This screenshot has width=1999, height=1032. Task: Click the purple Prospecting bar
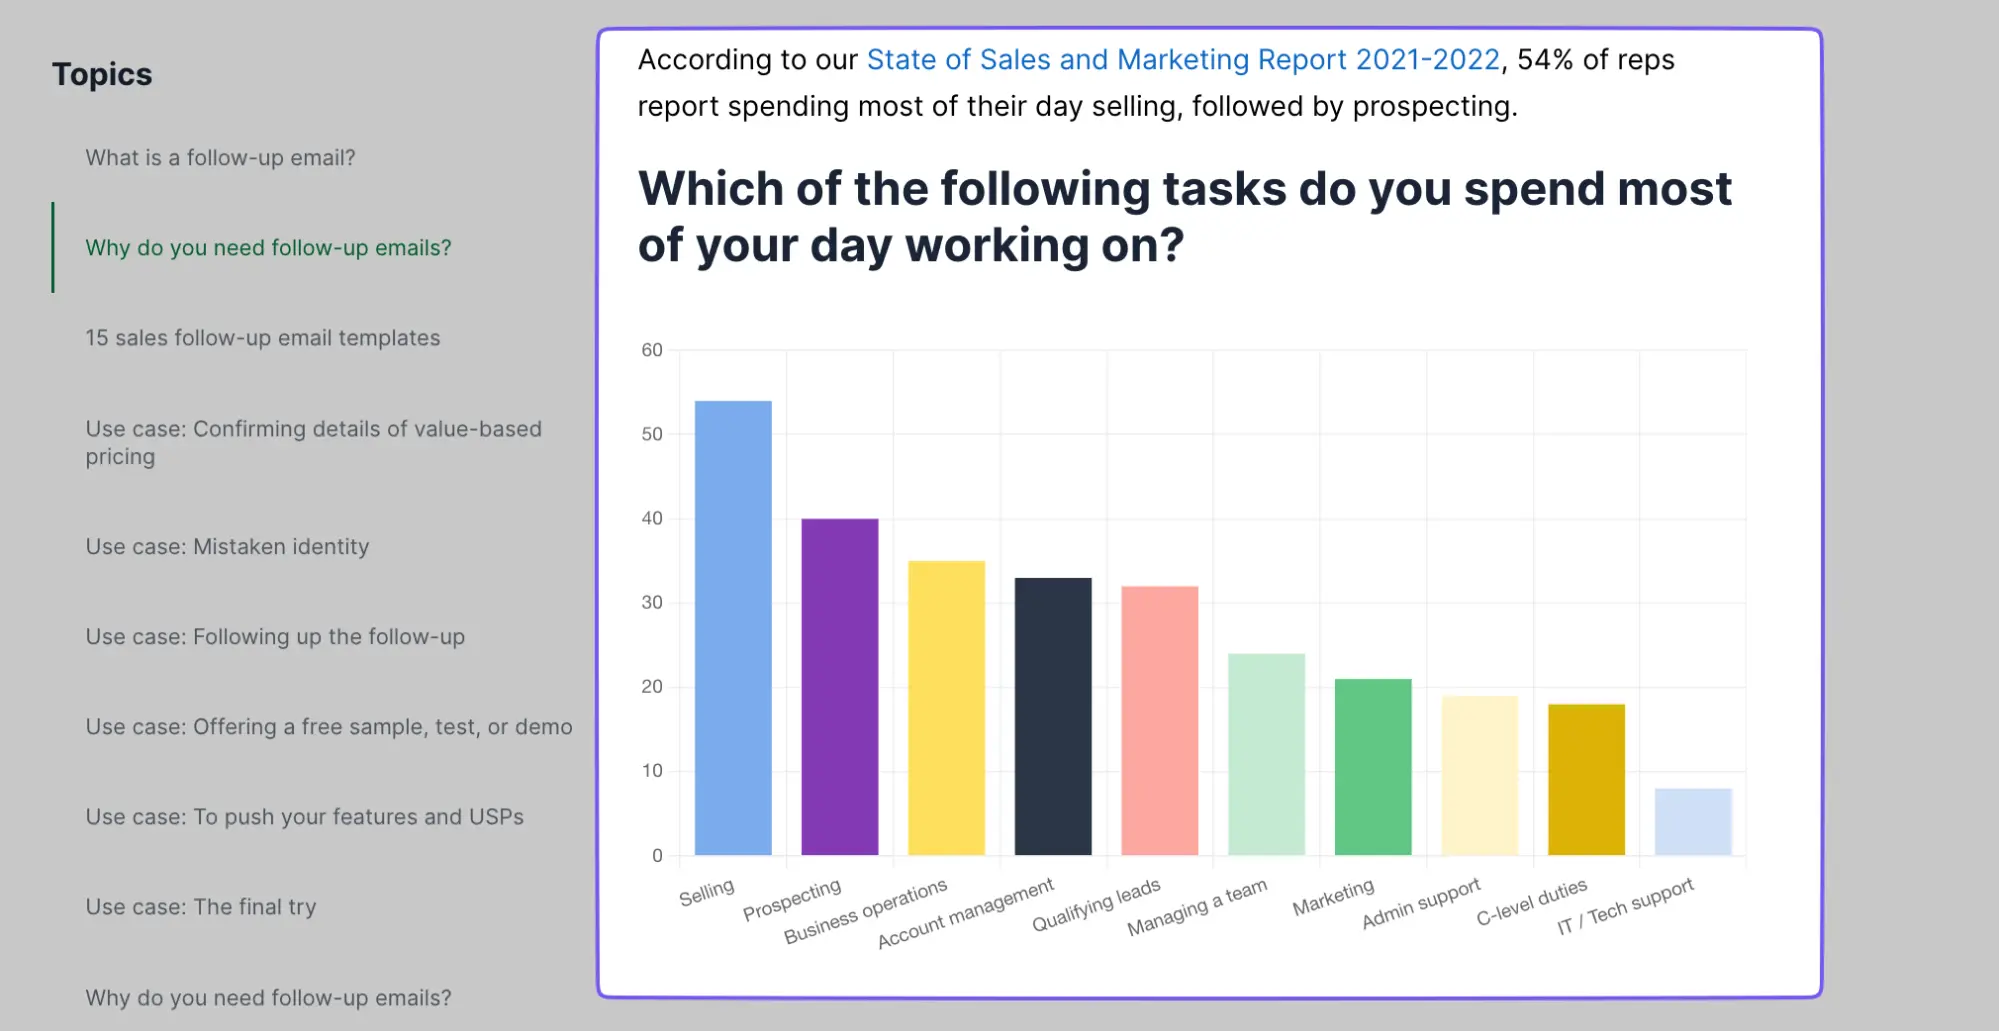(840, 687)
